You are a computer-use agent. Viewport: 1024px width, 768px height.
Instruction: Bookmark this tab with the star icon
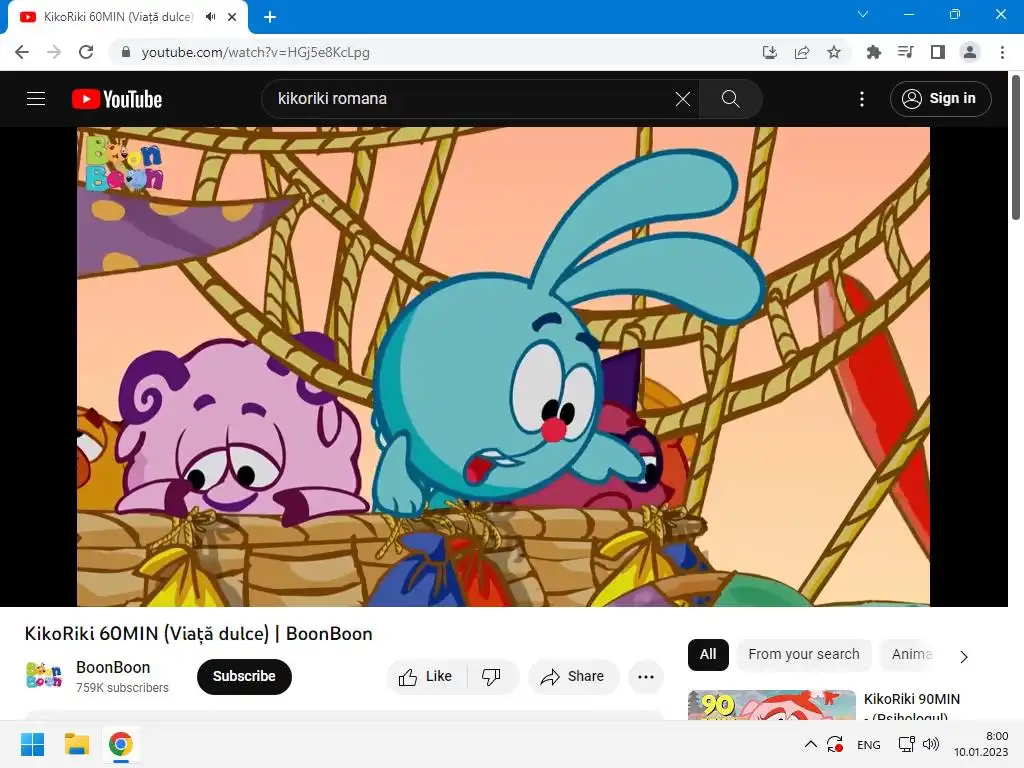click(x=834, y=52)
